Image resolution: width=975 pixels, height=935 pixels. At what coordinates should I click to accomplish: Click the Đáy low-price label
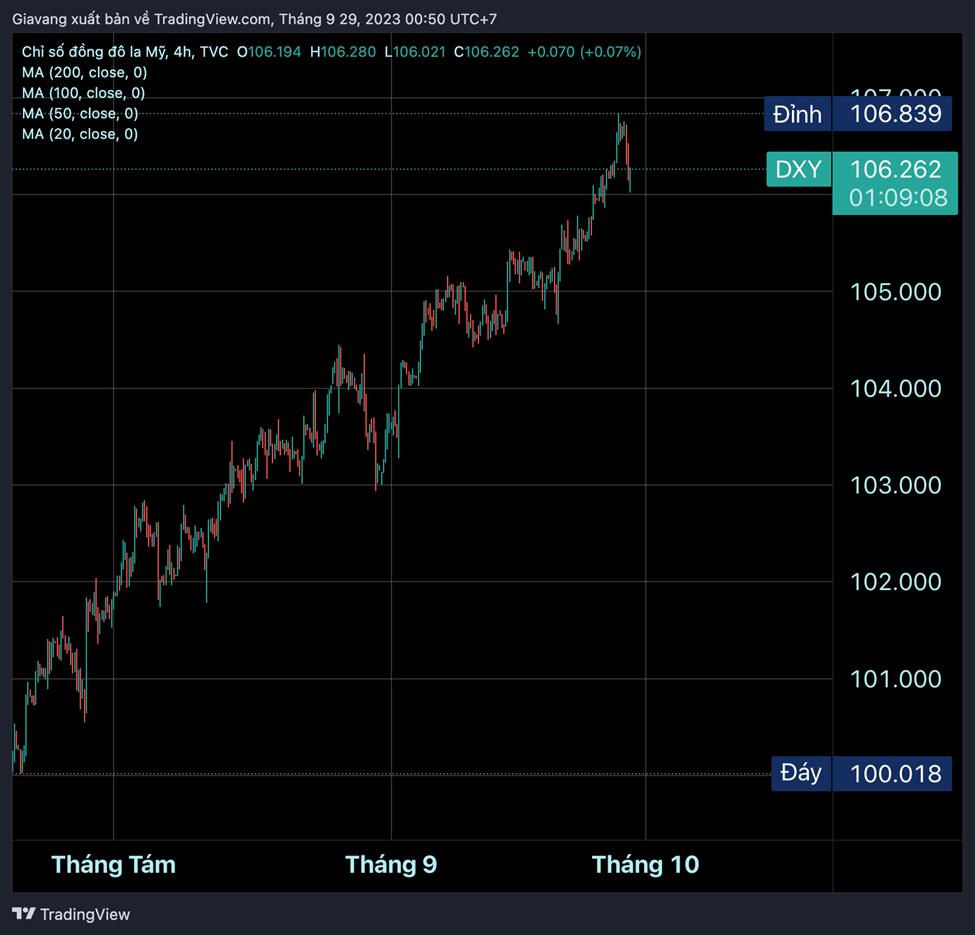tap(800, 773)
